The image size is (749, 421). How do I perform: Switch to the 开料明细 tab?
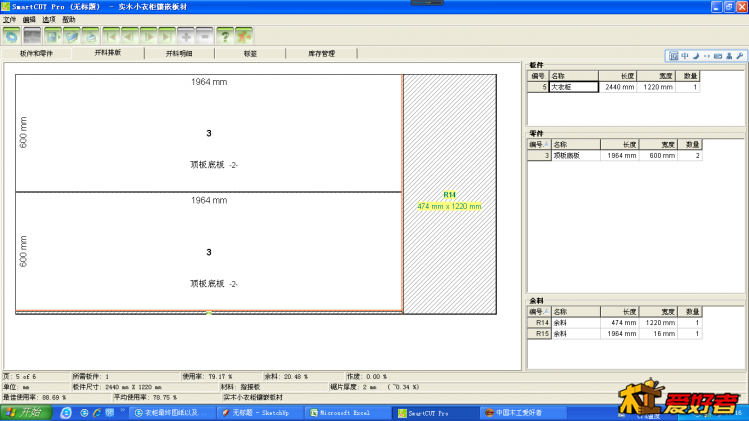click(x=179, y=54)
